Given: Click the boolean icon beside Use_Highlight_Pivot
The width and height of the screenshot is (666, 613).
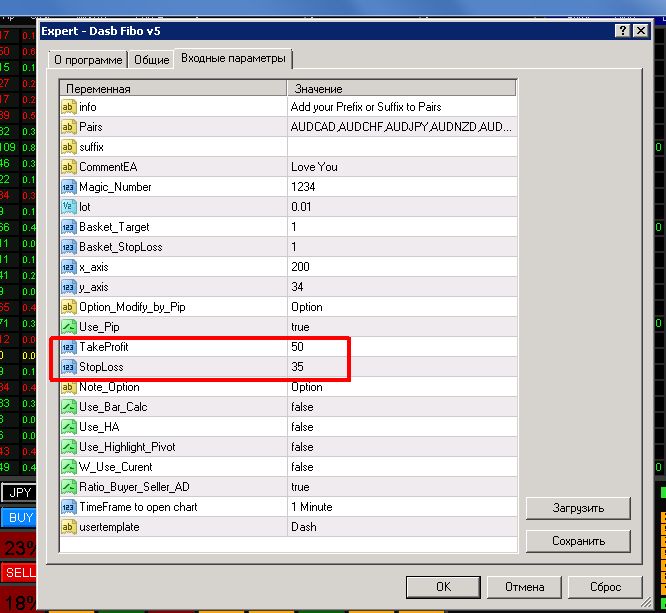Looking at the screenshot, I should (68, 447).
